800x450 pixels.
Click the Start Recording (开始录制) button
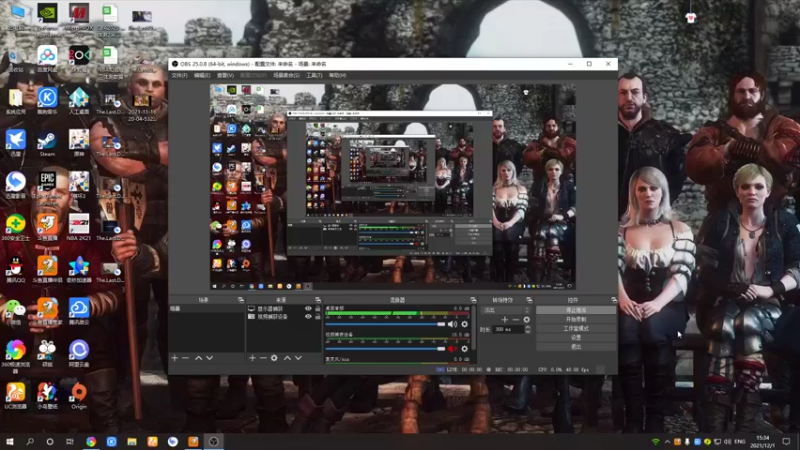pyautogui.click(x=576, y=319)
